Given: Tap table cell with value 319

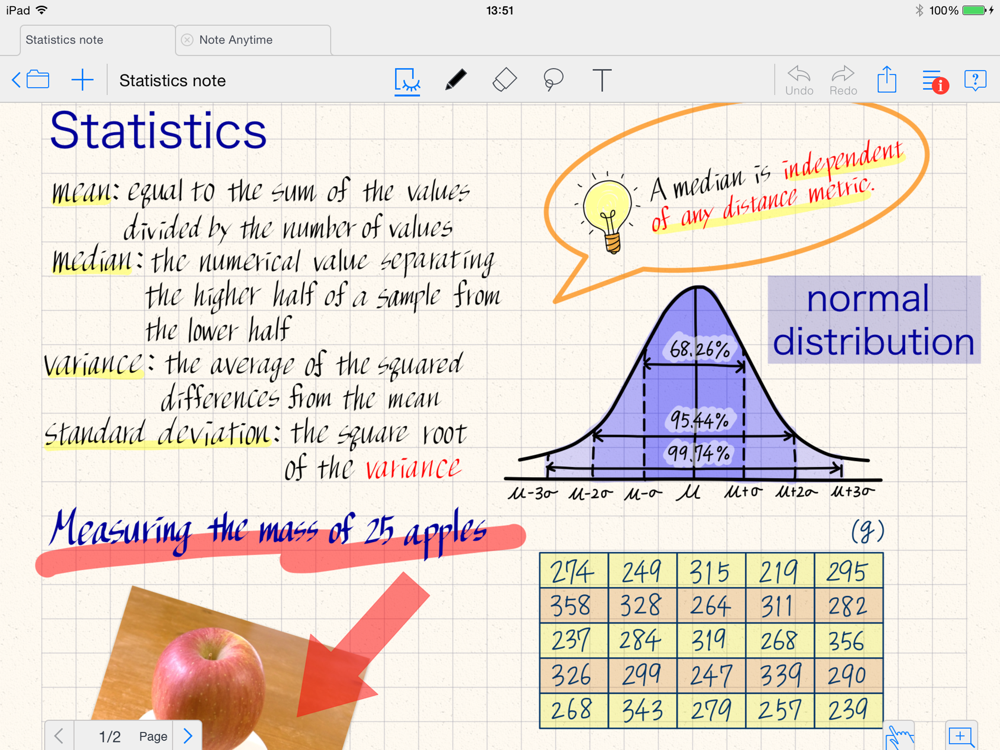Looking at the screenshot, I should (710, 640).
